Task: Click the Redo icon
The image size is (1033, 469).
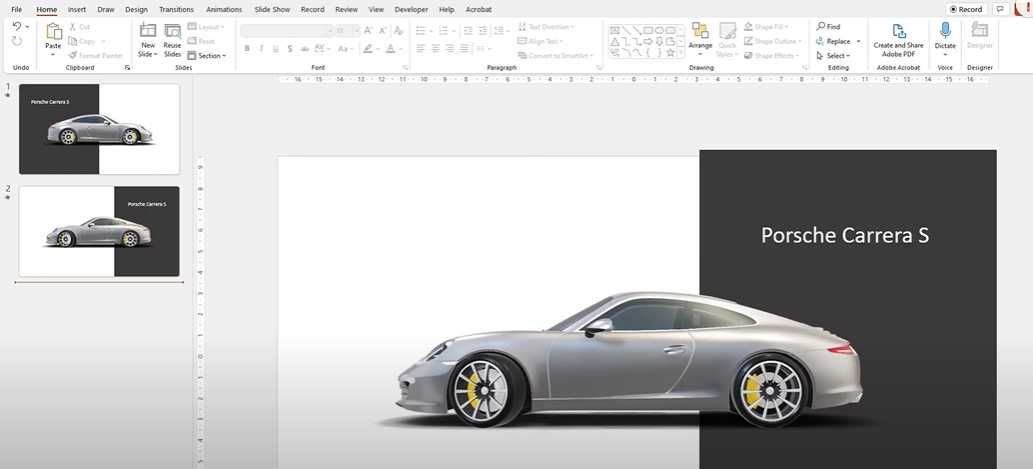Action: coord(17,41)
